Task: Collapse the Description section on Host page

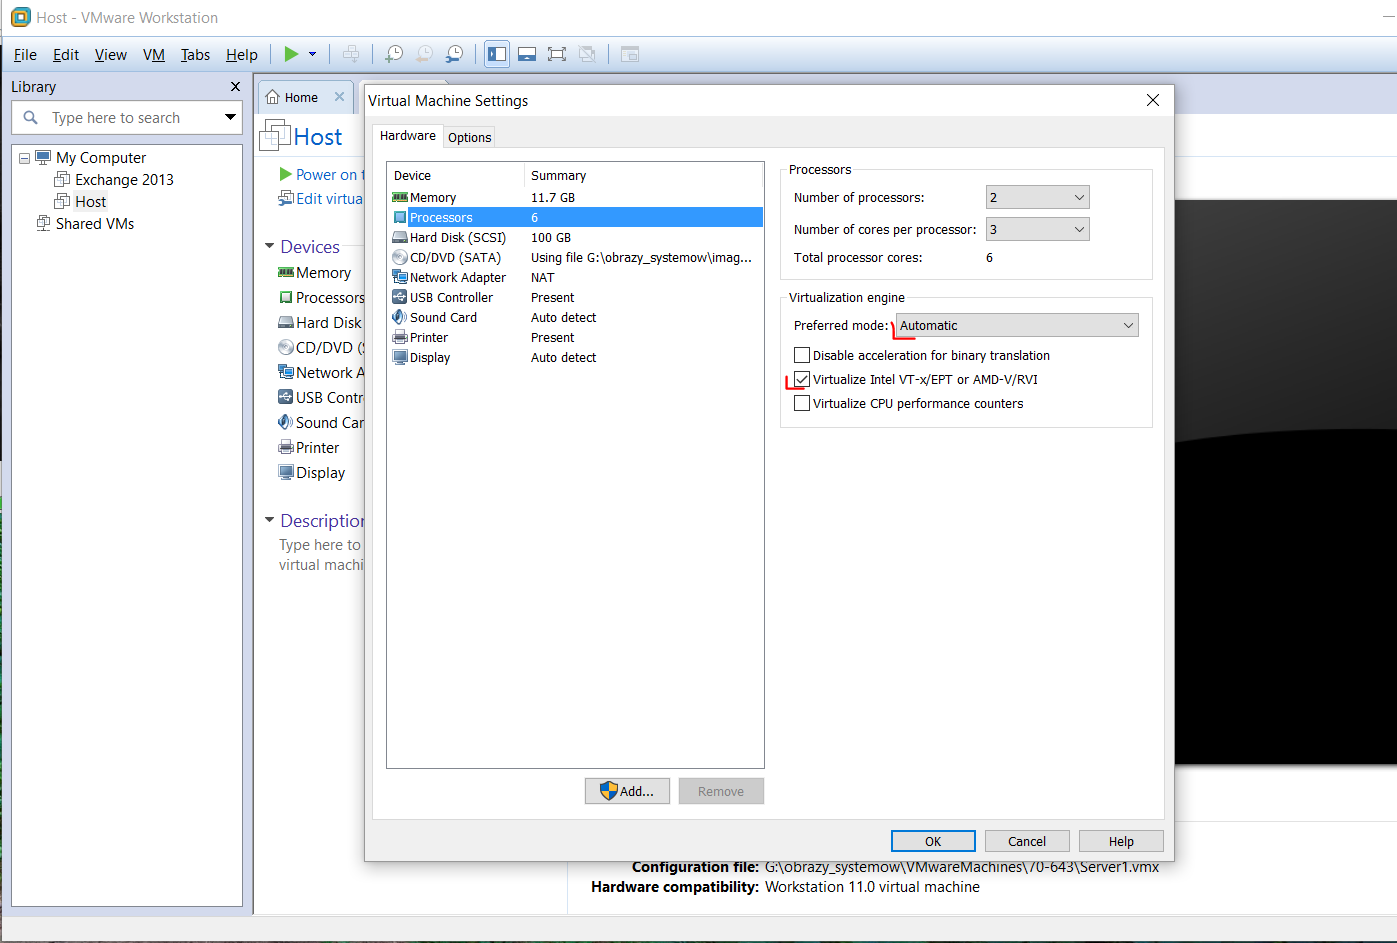Action: pos(269,520)
